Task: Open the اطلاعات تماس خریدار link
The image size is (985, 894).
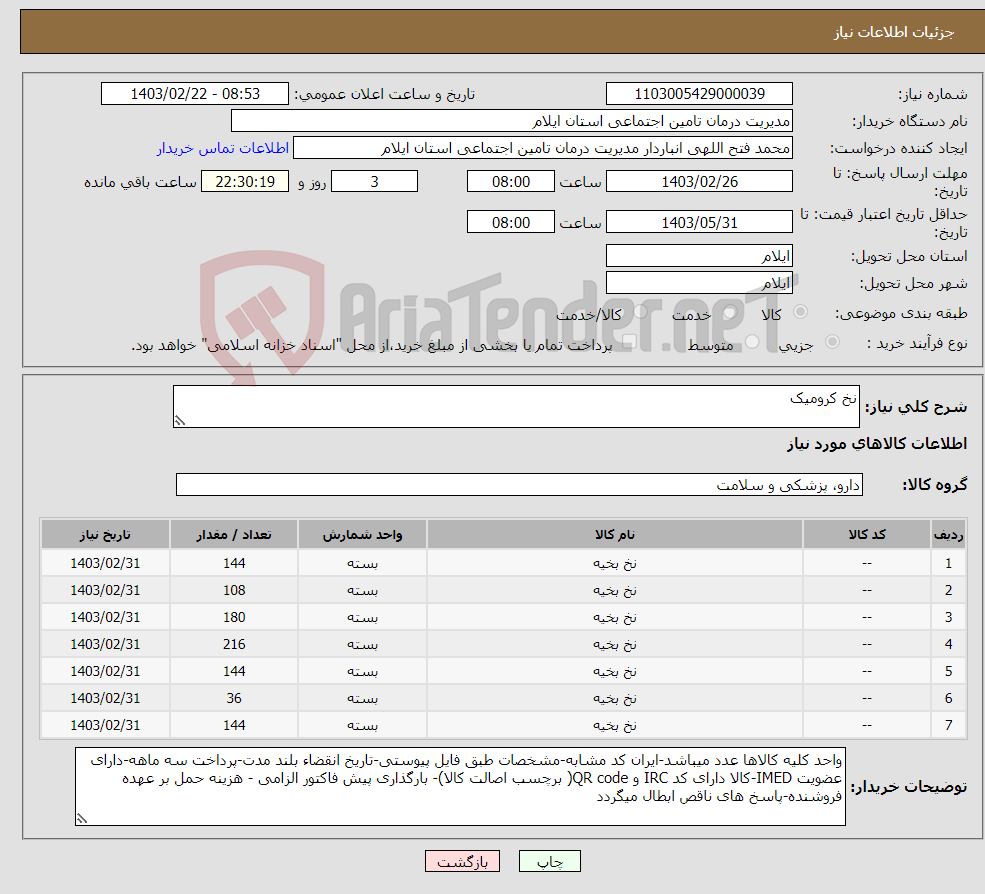Action: click(223, 148)
